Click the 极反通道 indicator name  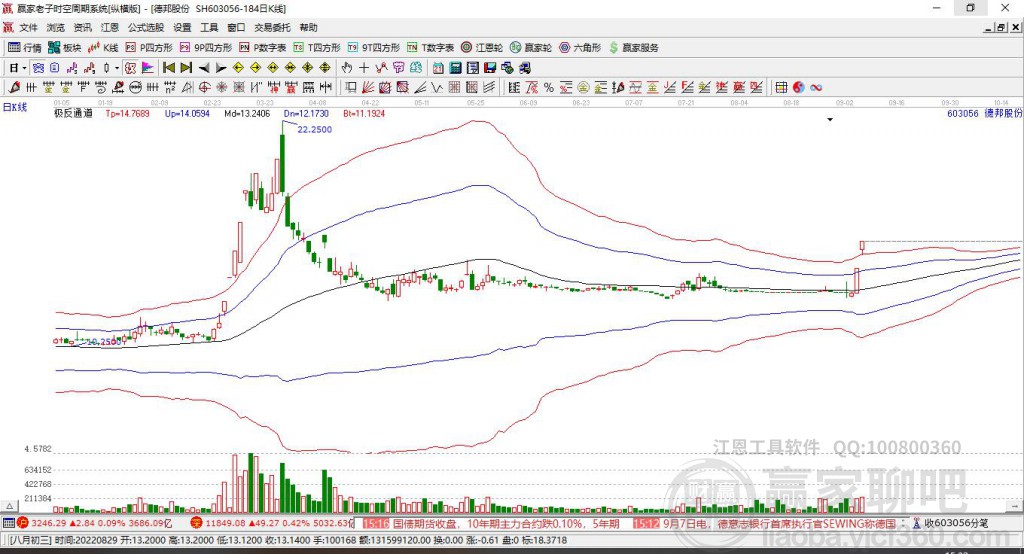73,114
